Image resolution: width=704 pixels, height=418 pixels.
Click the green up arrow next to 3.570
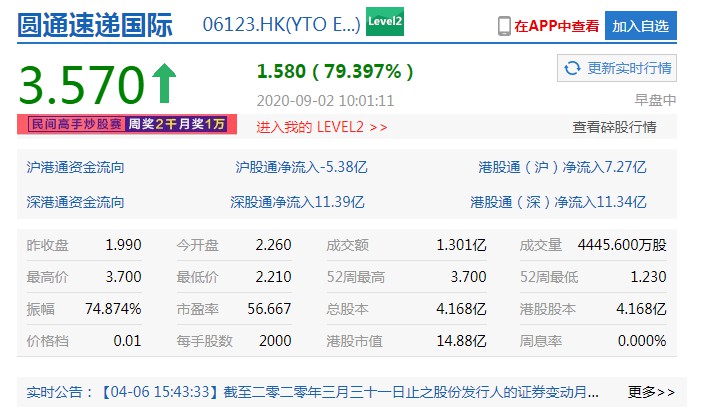(x=164, y=83)
